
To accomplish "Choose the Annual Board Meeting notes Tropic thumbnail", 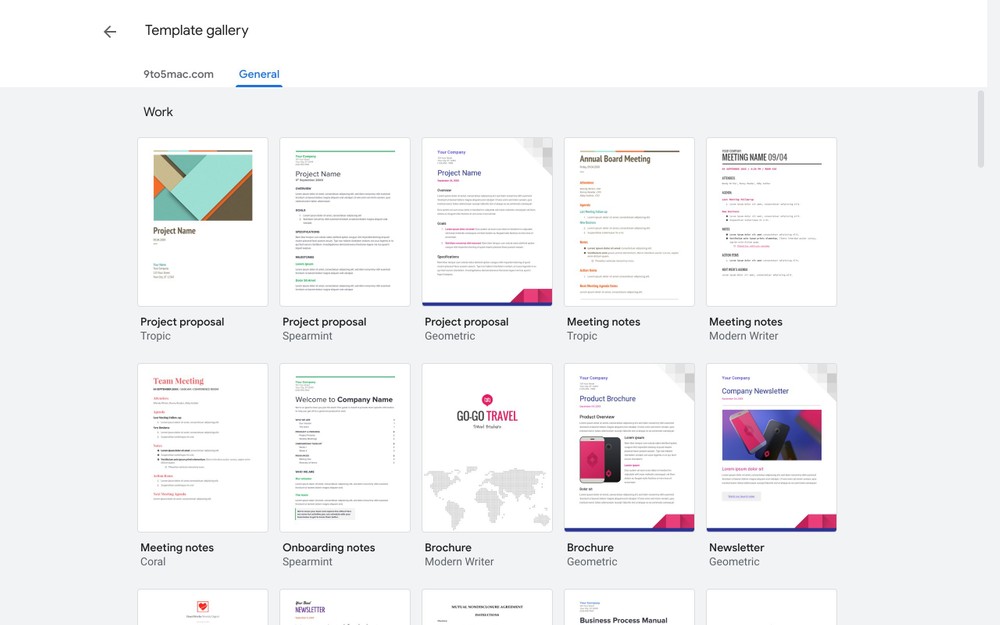I will pos(629,222).
